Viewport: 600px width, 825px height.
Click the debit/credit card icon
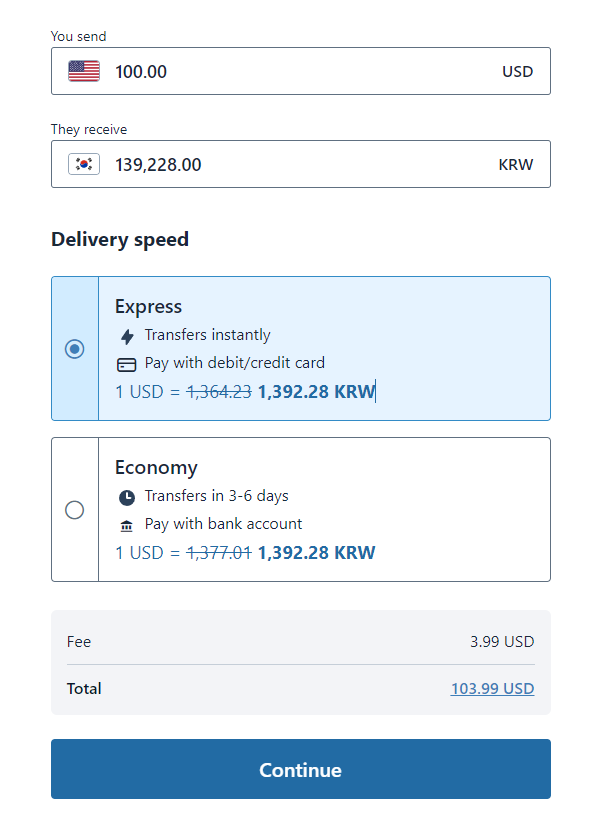(127, 364)
